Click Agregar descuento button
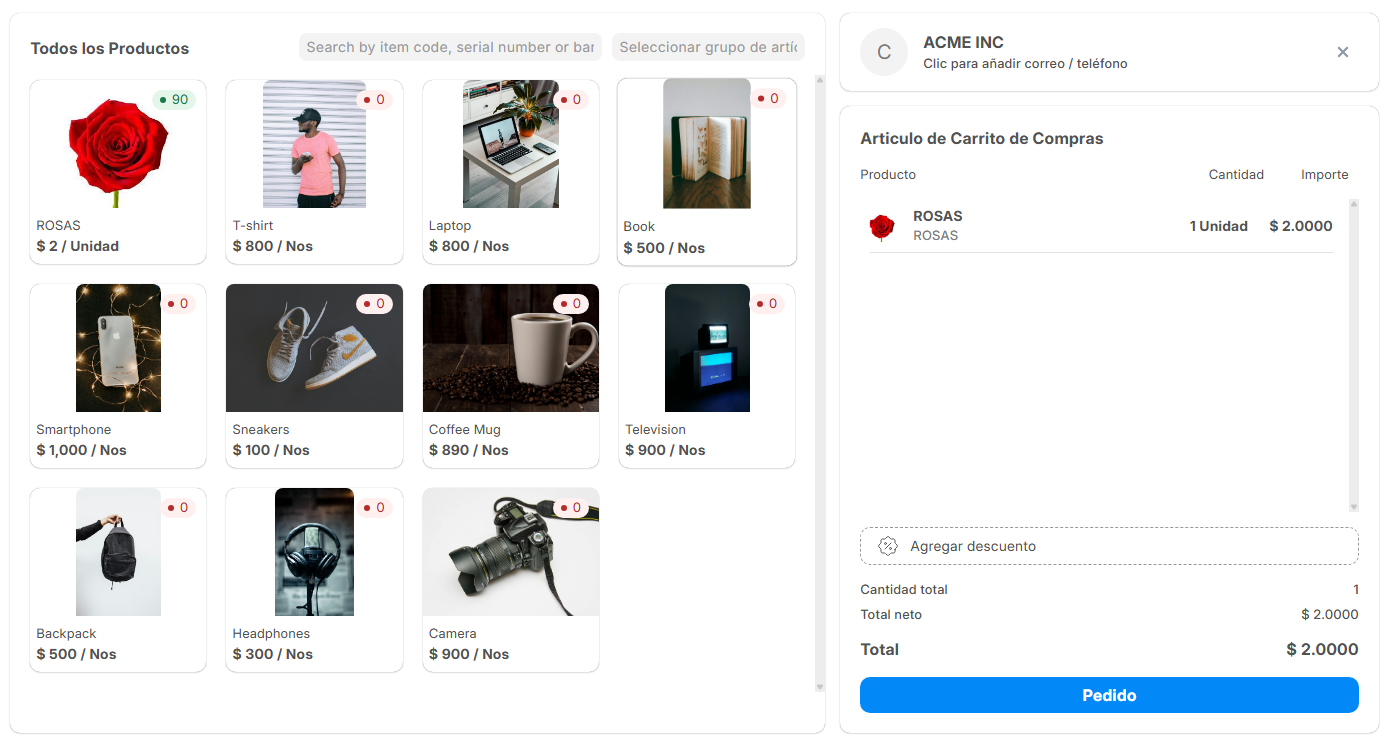The image size is (1389, 745). [x=1108, y=546]
